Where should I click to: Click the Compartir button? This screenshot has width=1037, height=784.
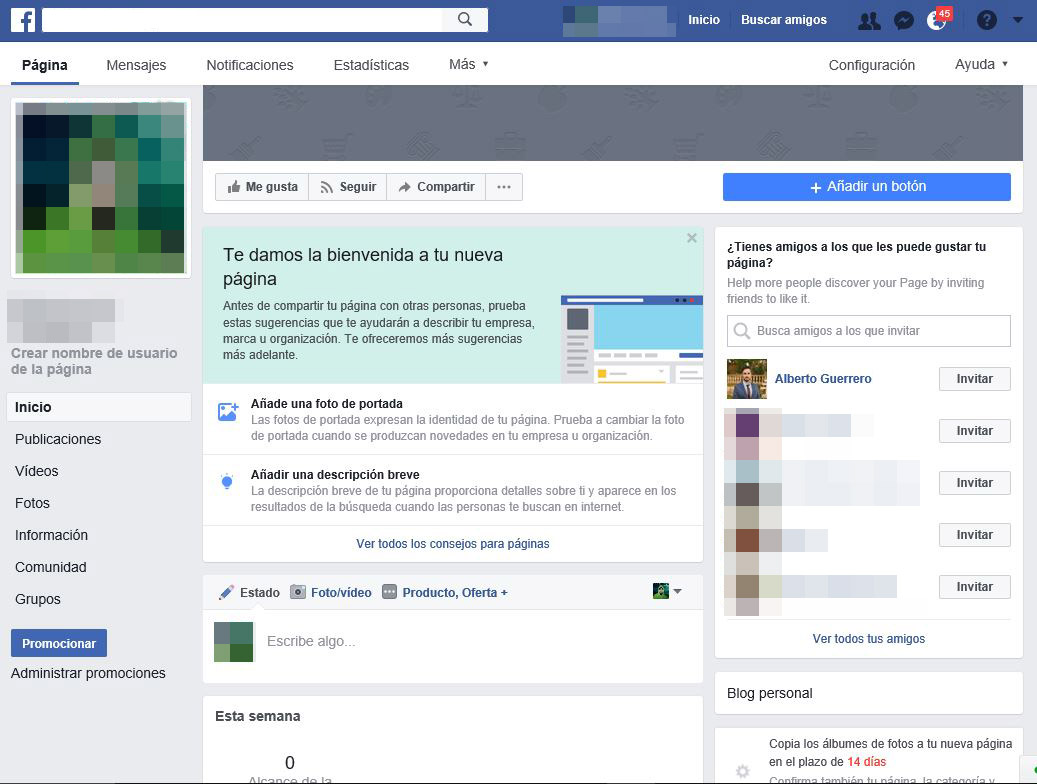[x=436, y=187]
